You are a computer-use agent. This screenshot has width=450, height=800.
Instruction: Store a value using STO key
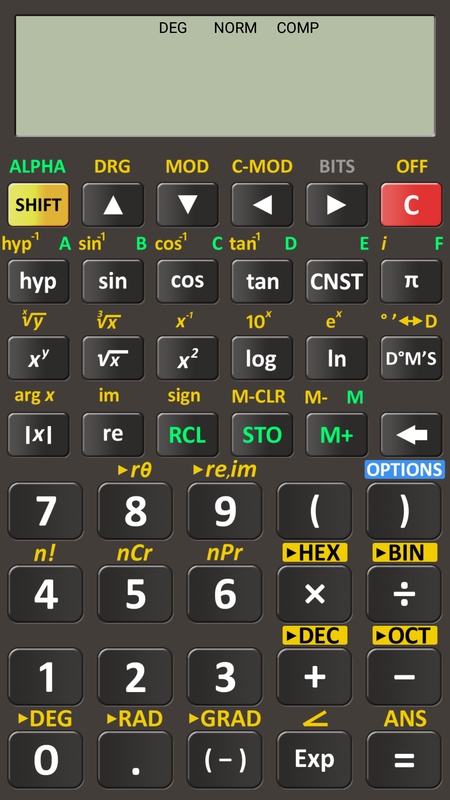tap(262, 434)
